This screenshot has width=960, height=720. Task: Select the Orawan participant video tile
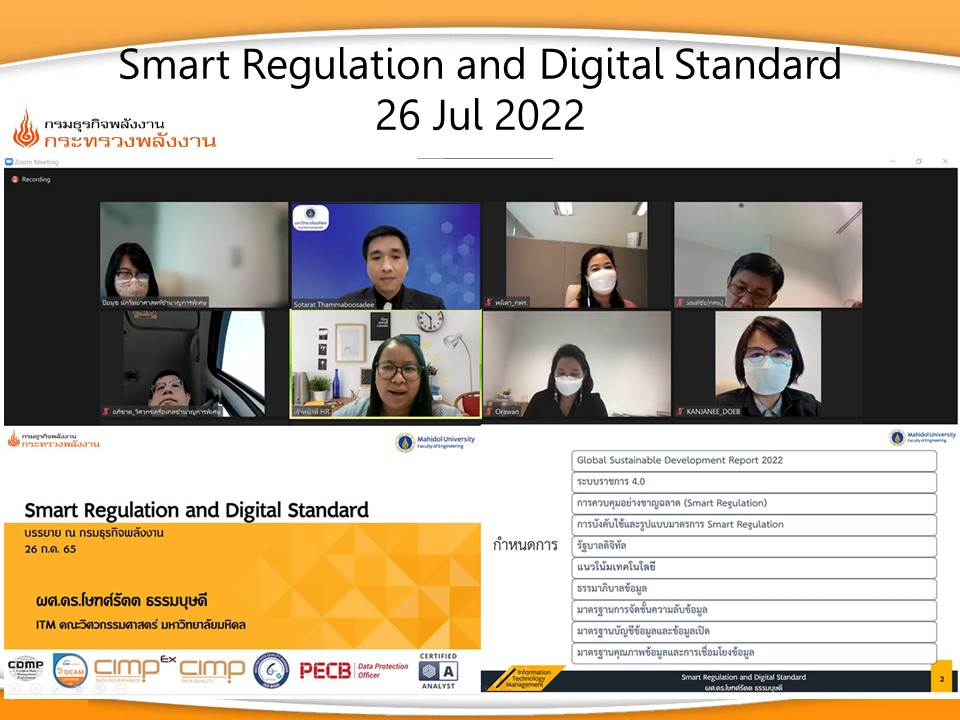coord(576,363)
